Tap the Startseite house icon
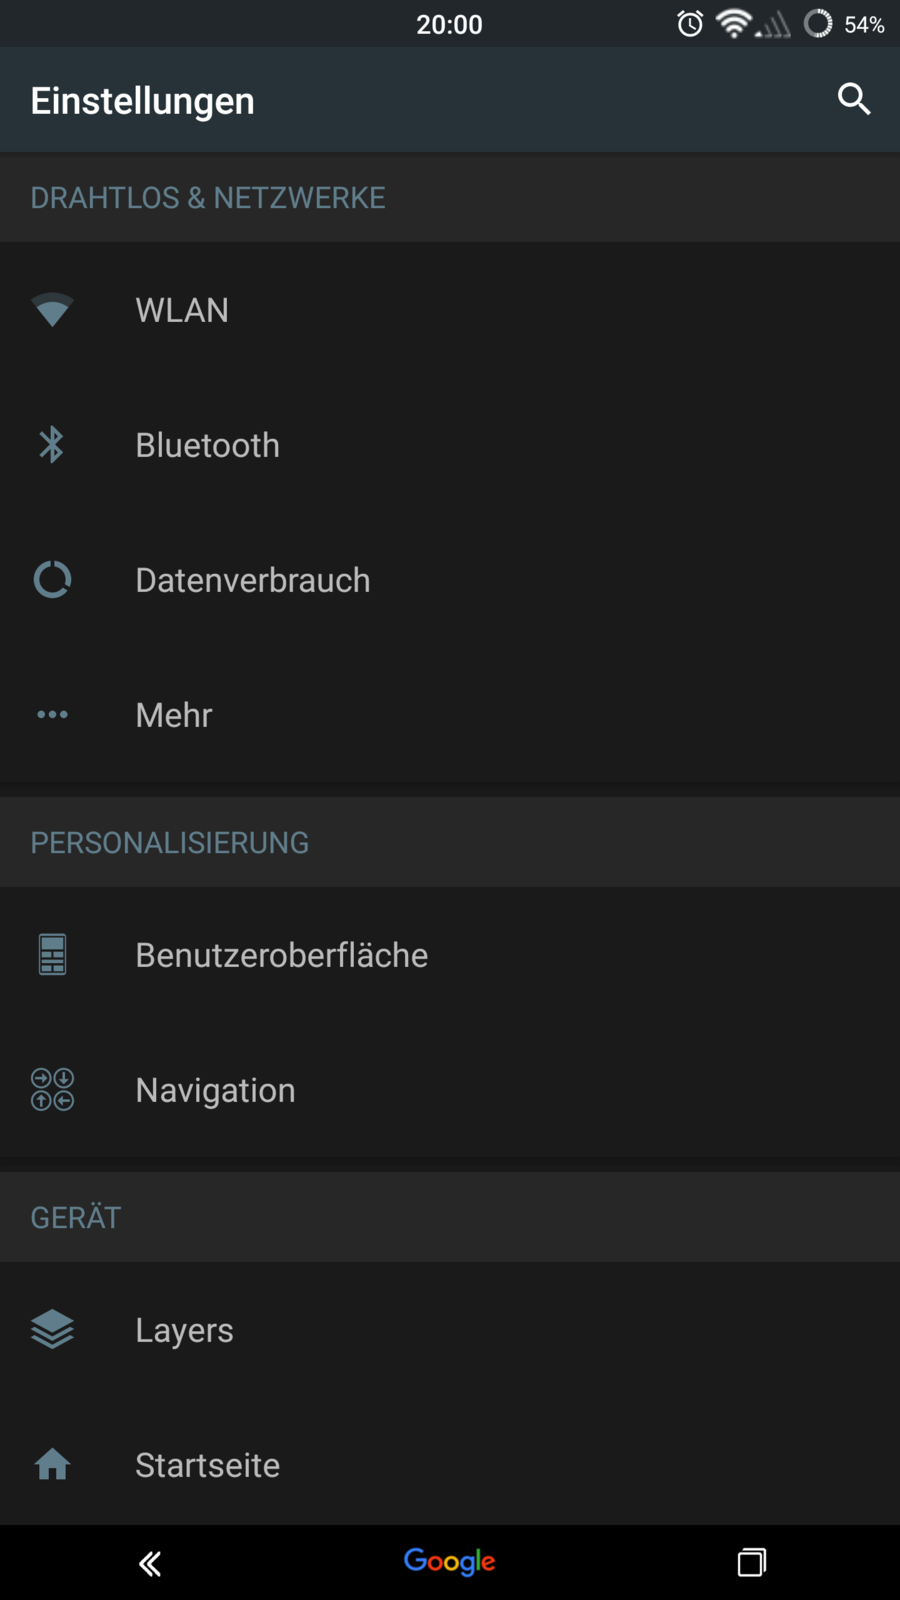Screen dimensions: 900x1600 pyautogui.click(x=52, y=1465)
